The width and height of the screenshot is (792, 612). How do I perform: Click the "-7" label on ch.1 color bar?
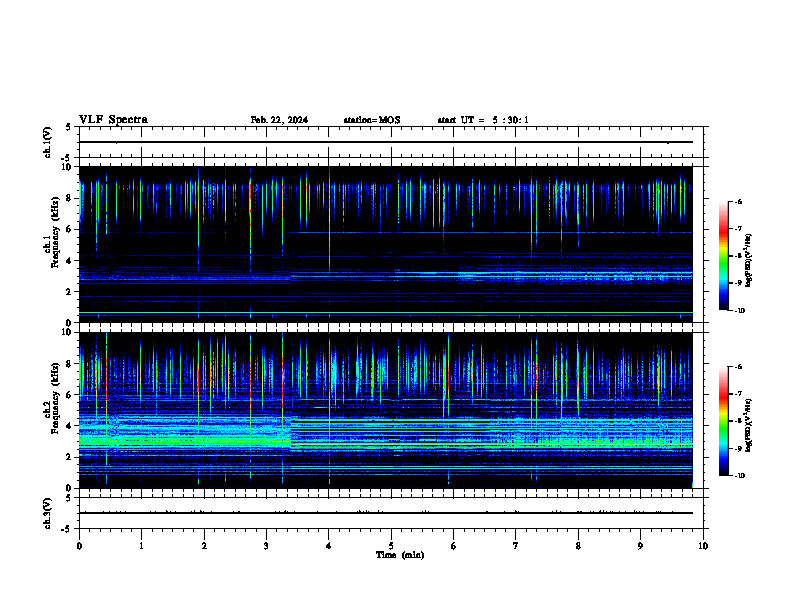738,229
